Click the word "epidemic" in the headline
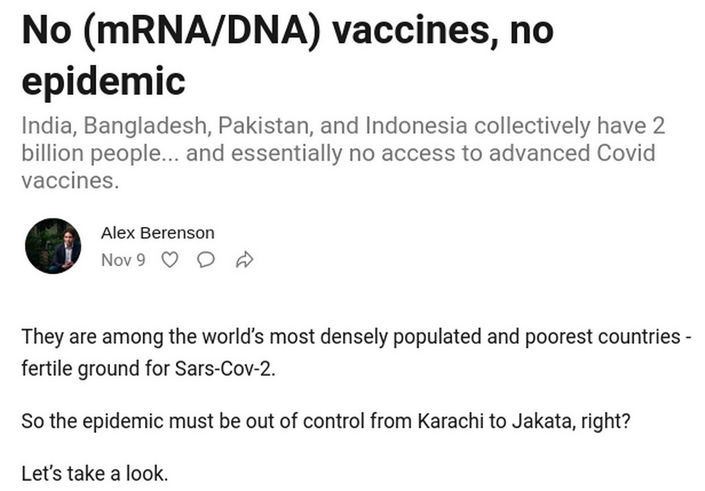Image resolution: width=705 pixels, height=491 pixels. (x=103, y=81)
